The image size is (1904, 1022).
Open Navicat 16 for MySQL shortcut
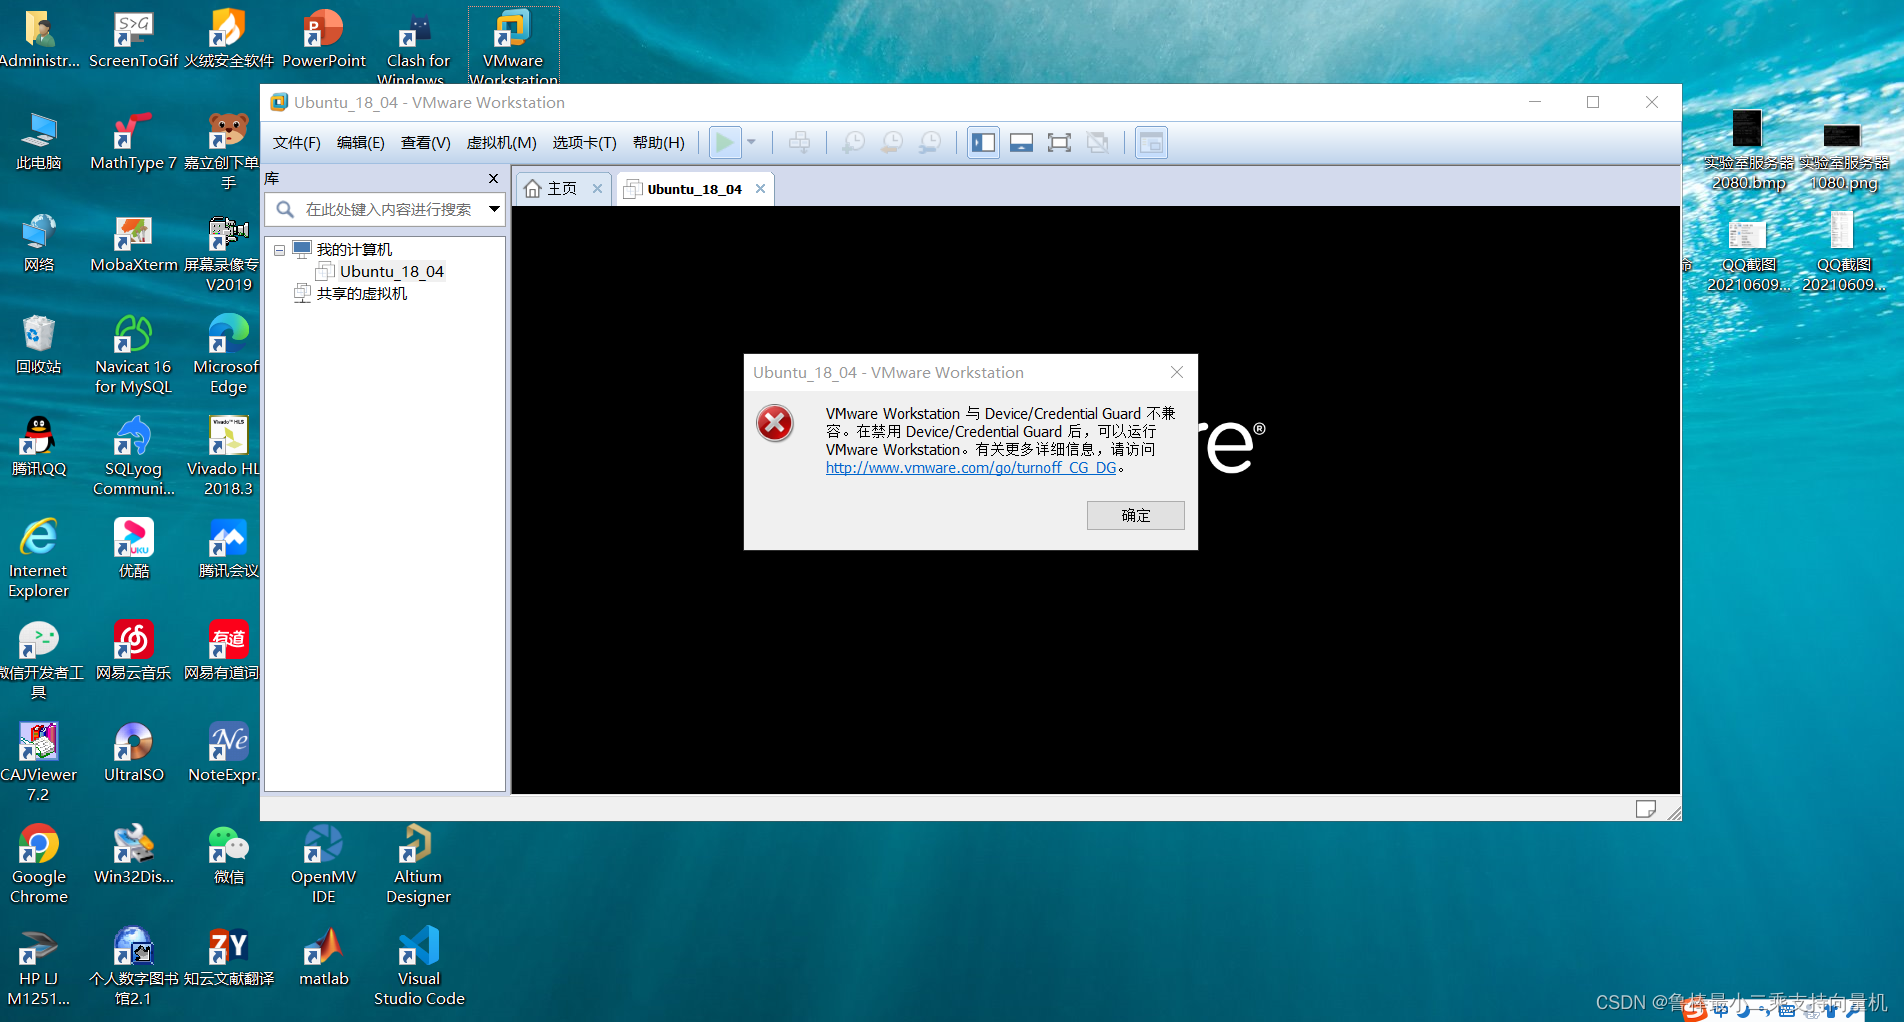click(133, 356)
